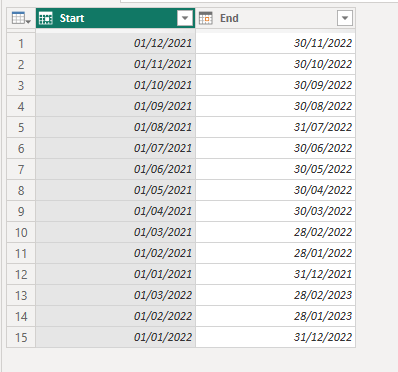Select the Start column header

coord(115,18)
